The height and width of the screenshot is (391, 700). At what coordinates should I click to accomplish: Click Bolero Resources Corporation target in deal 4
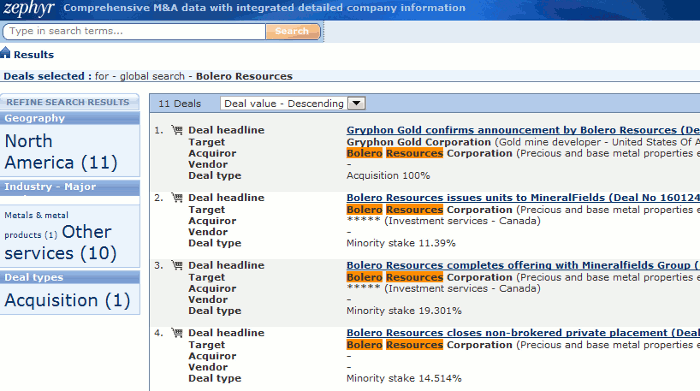(429, 345)
